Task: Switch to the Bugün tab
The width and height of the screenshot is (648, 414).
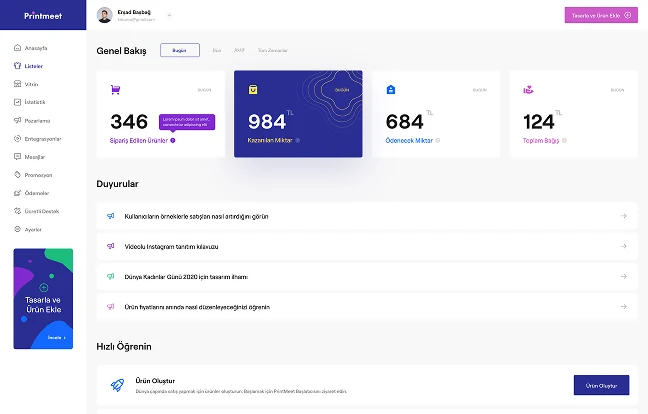Action: (180, 50)
